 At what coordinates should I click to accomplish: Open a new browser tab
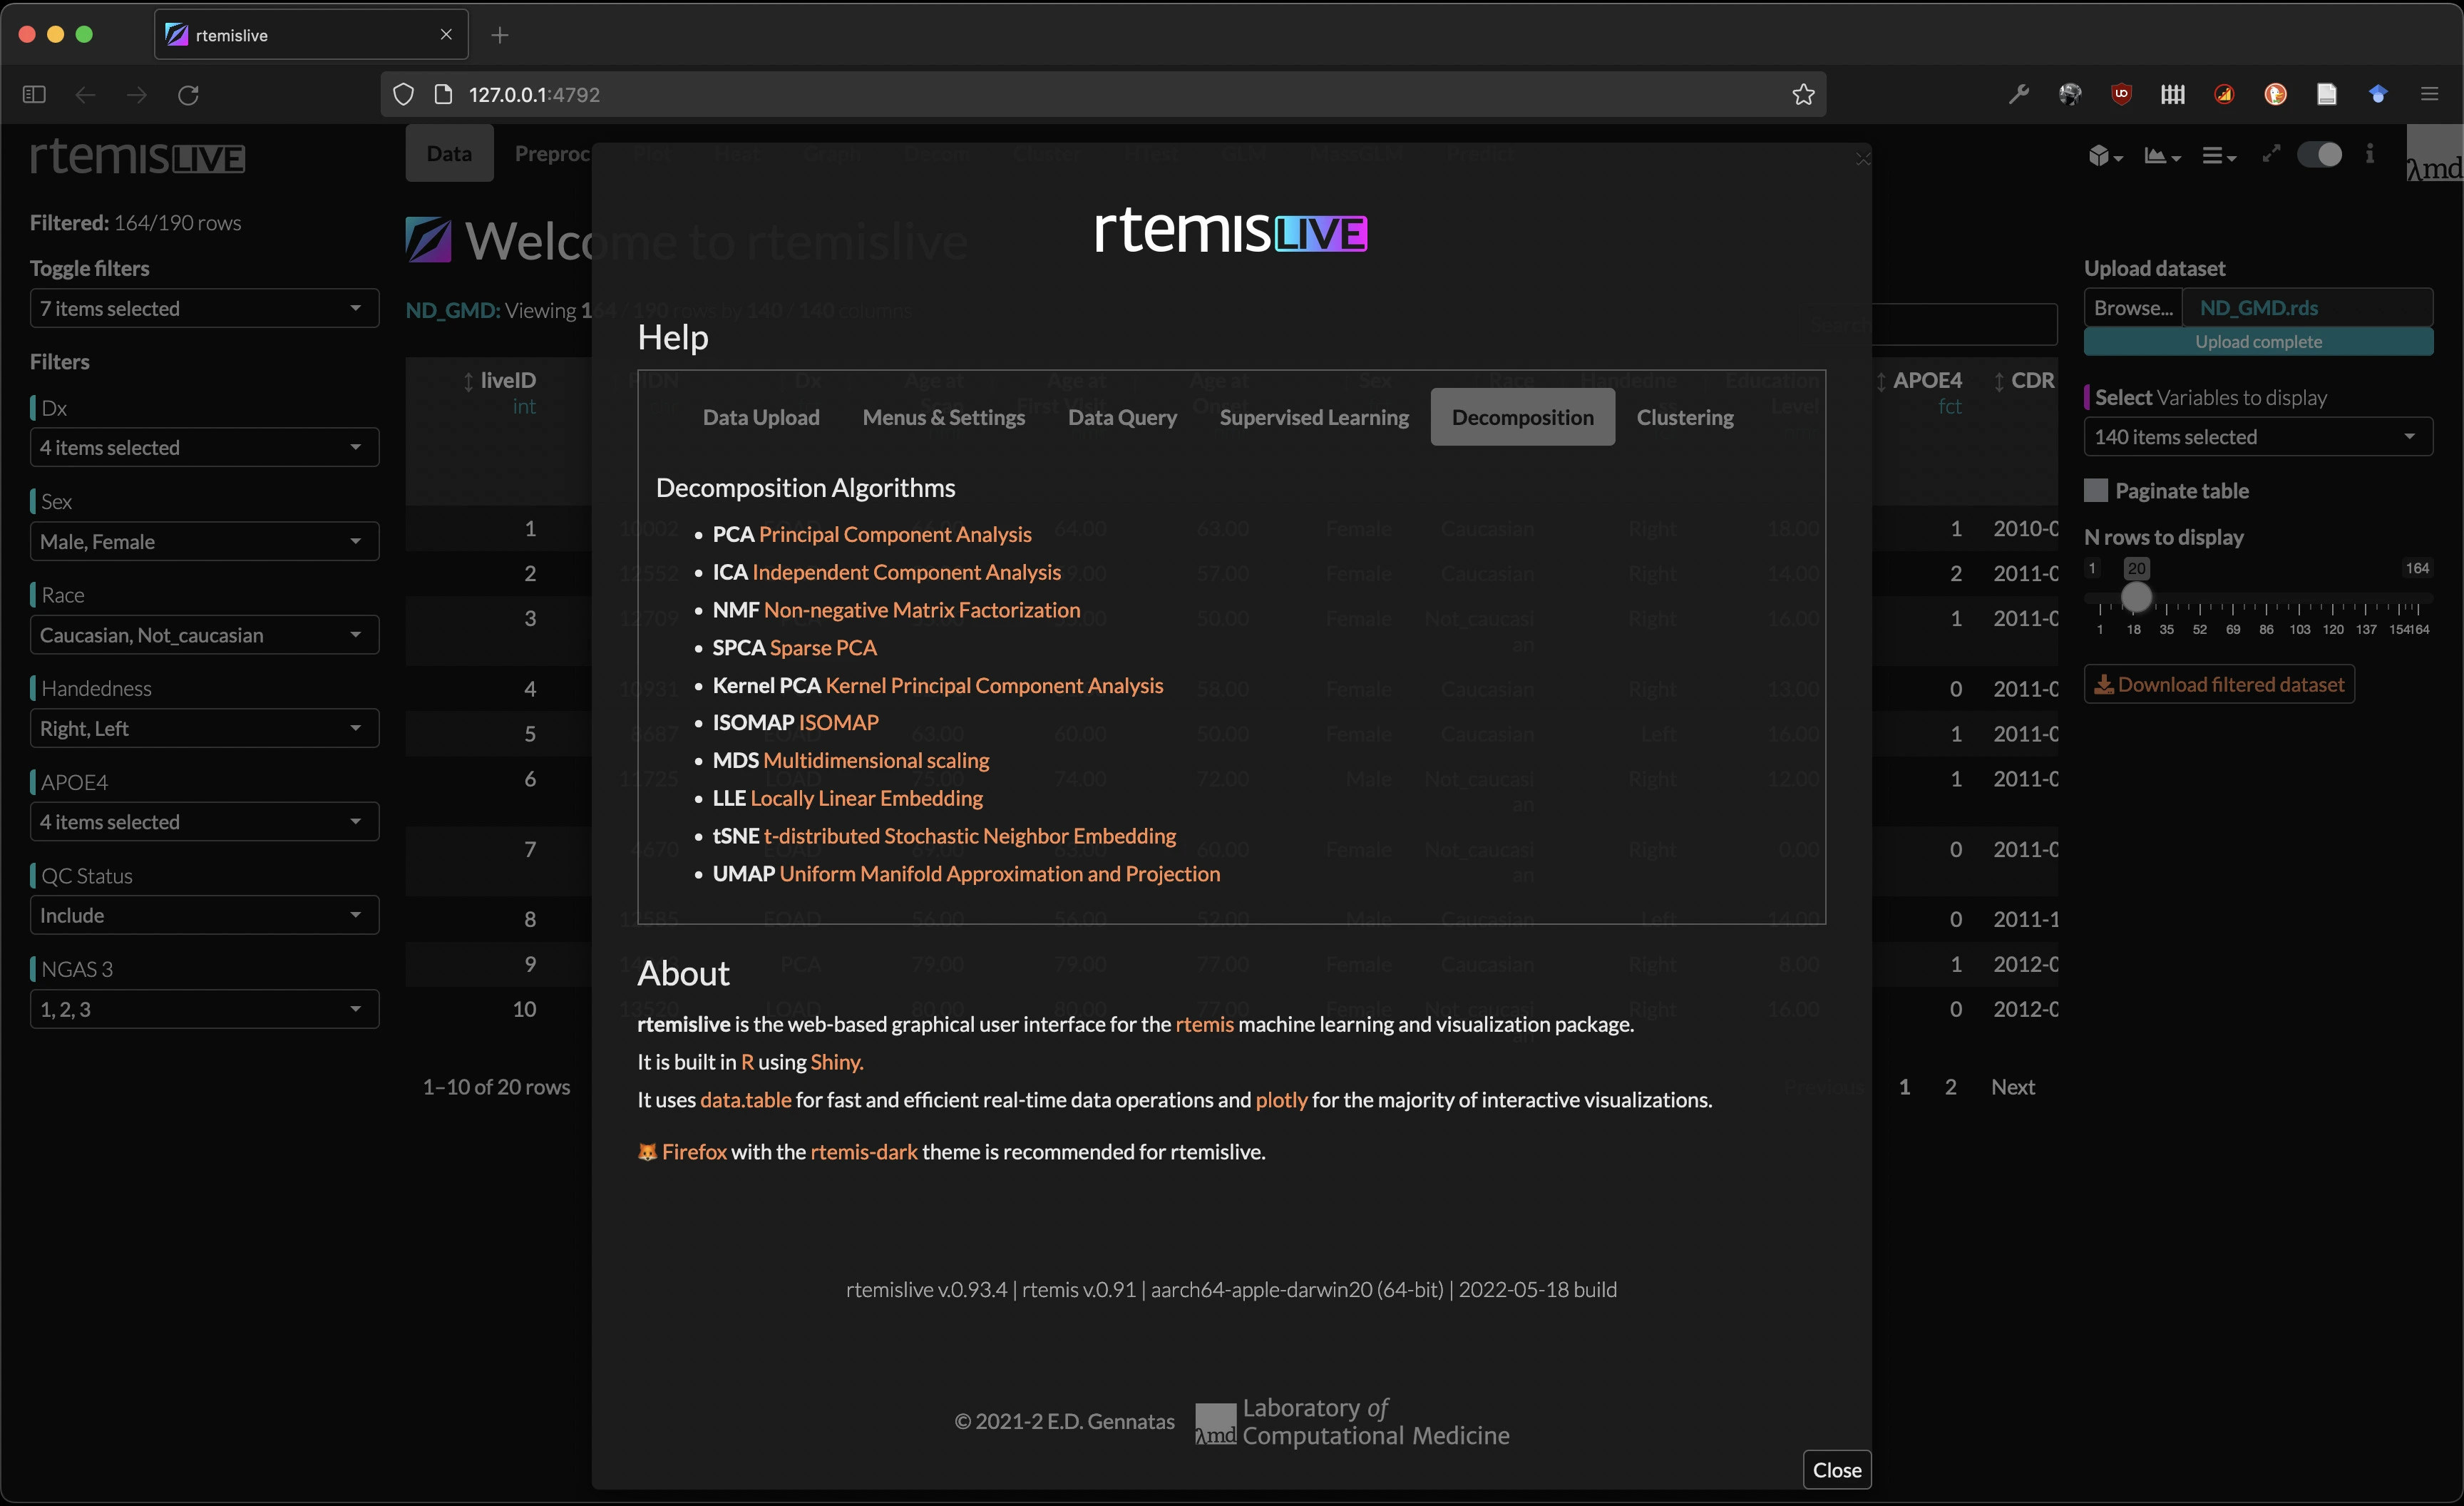(500, 35)
